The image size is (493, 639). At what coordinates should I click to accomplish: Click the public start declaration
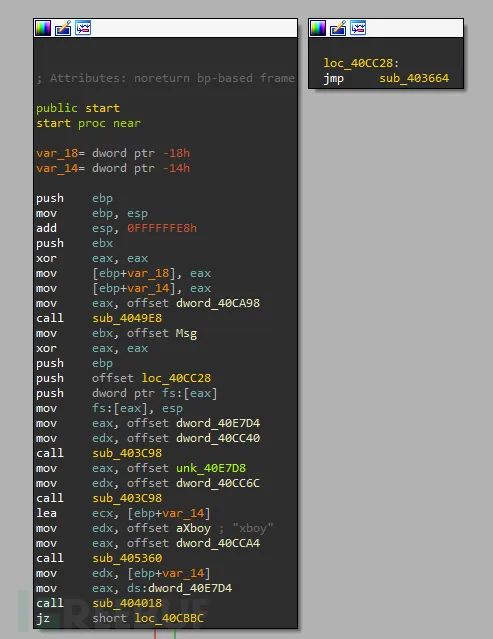pyautogui.click(x=78, y=108)
